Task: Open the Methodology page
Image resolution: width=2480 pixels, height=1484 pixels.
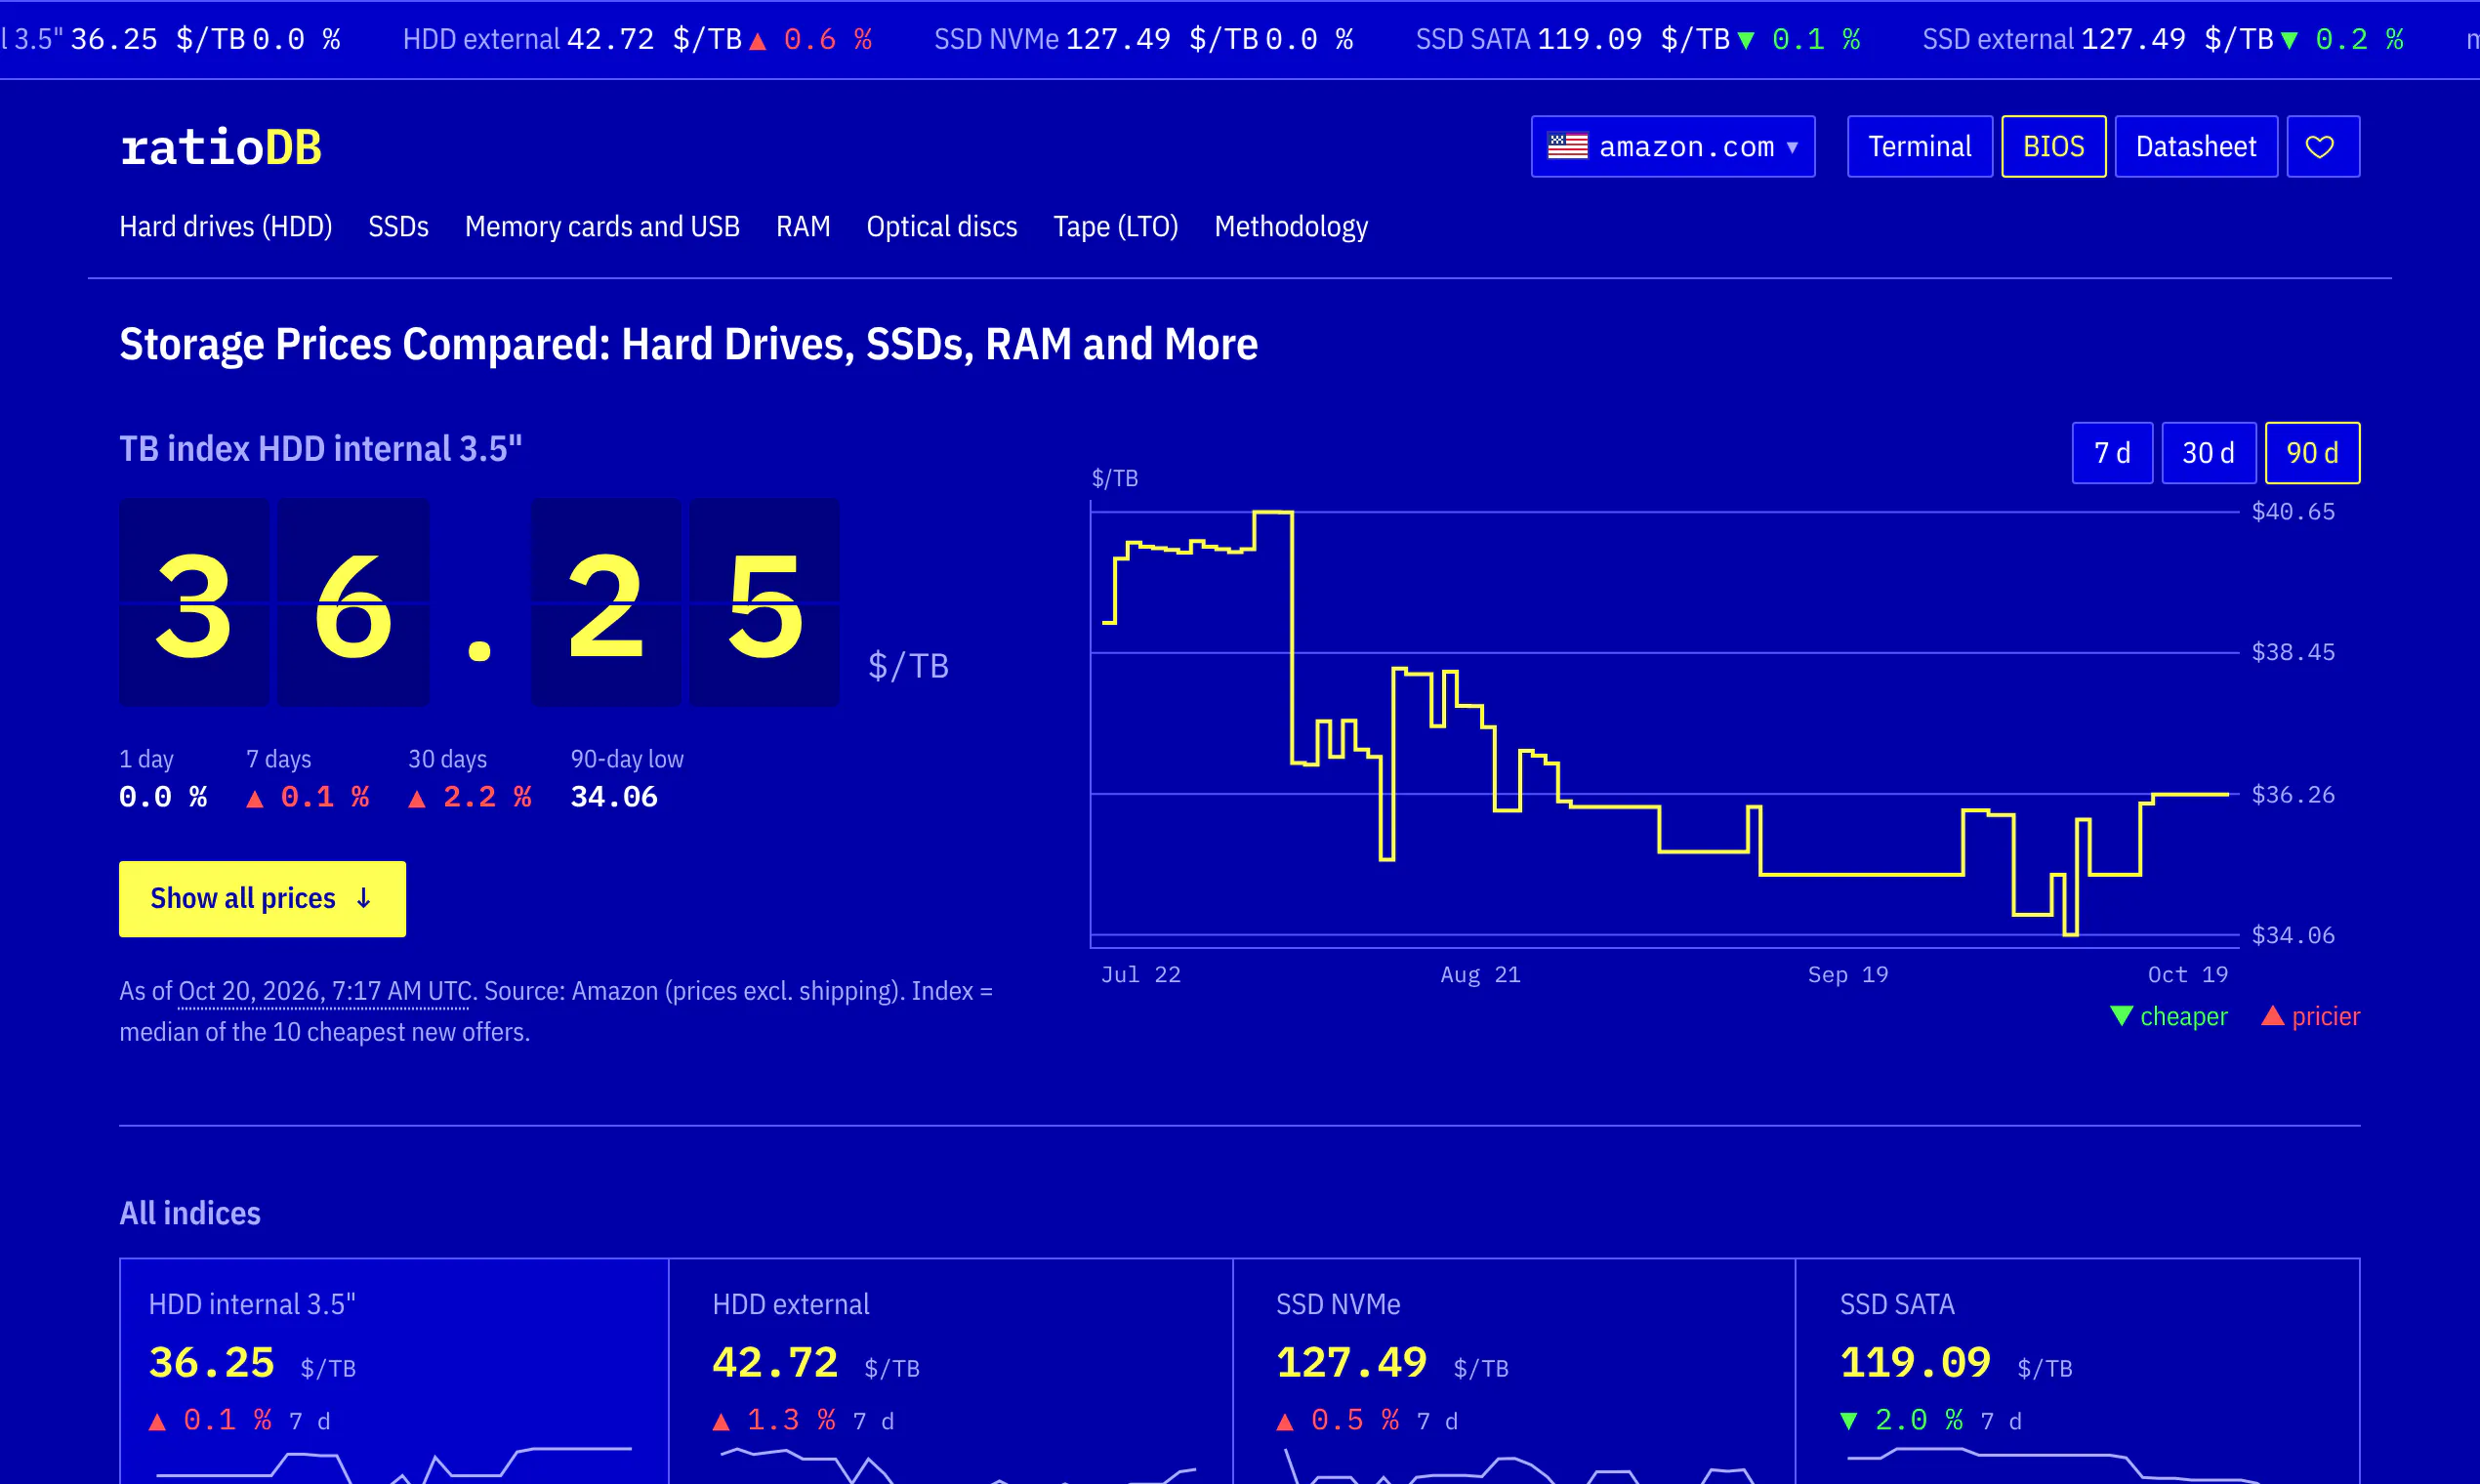Action: click(x=1291, y=227)
